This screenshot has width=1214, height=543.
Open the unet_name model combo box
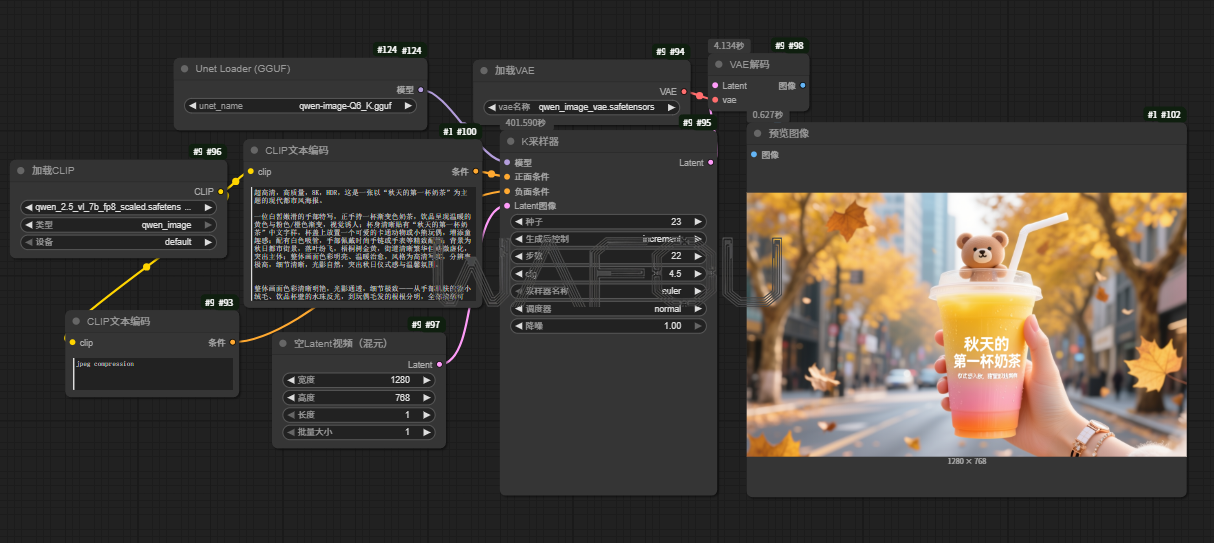pyautogui.click(x=301, y=105)
